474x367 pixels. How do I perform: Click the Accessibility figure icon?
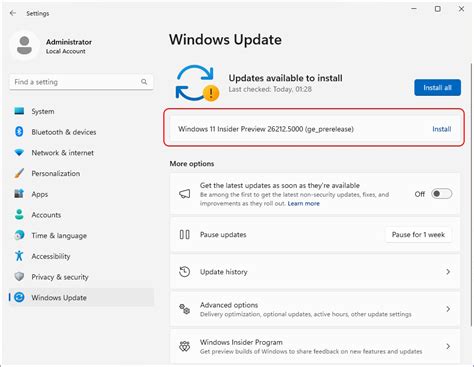pos(19,256)
